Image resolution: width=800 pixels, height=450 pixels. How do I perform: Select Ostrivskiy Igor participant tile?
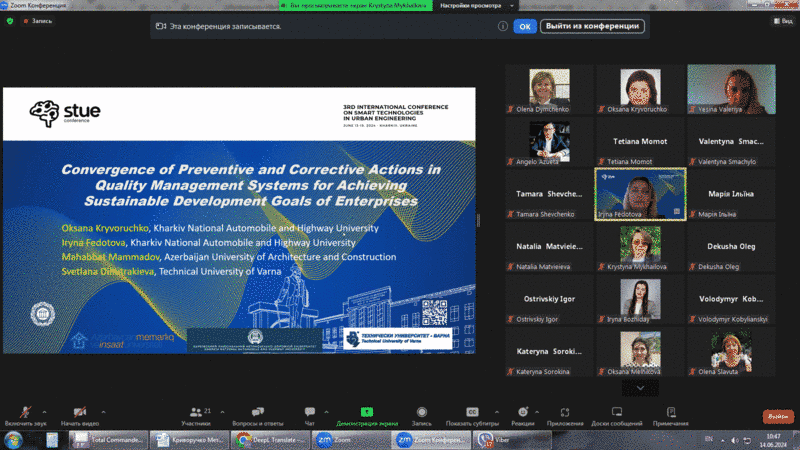click(549, 299)
